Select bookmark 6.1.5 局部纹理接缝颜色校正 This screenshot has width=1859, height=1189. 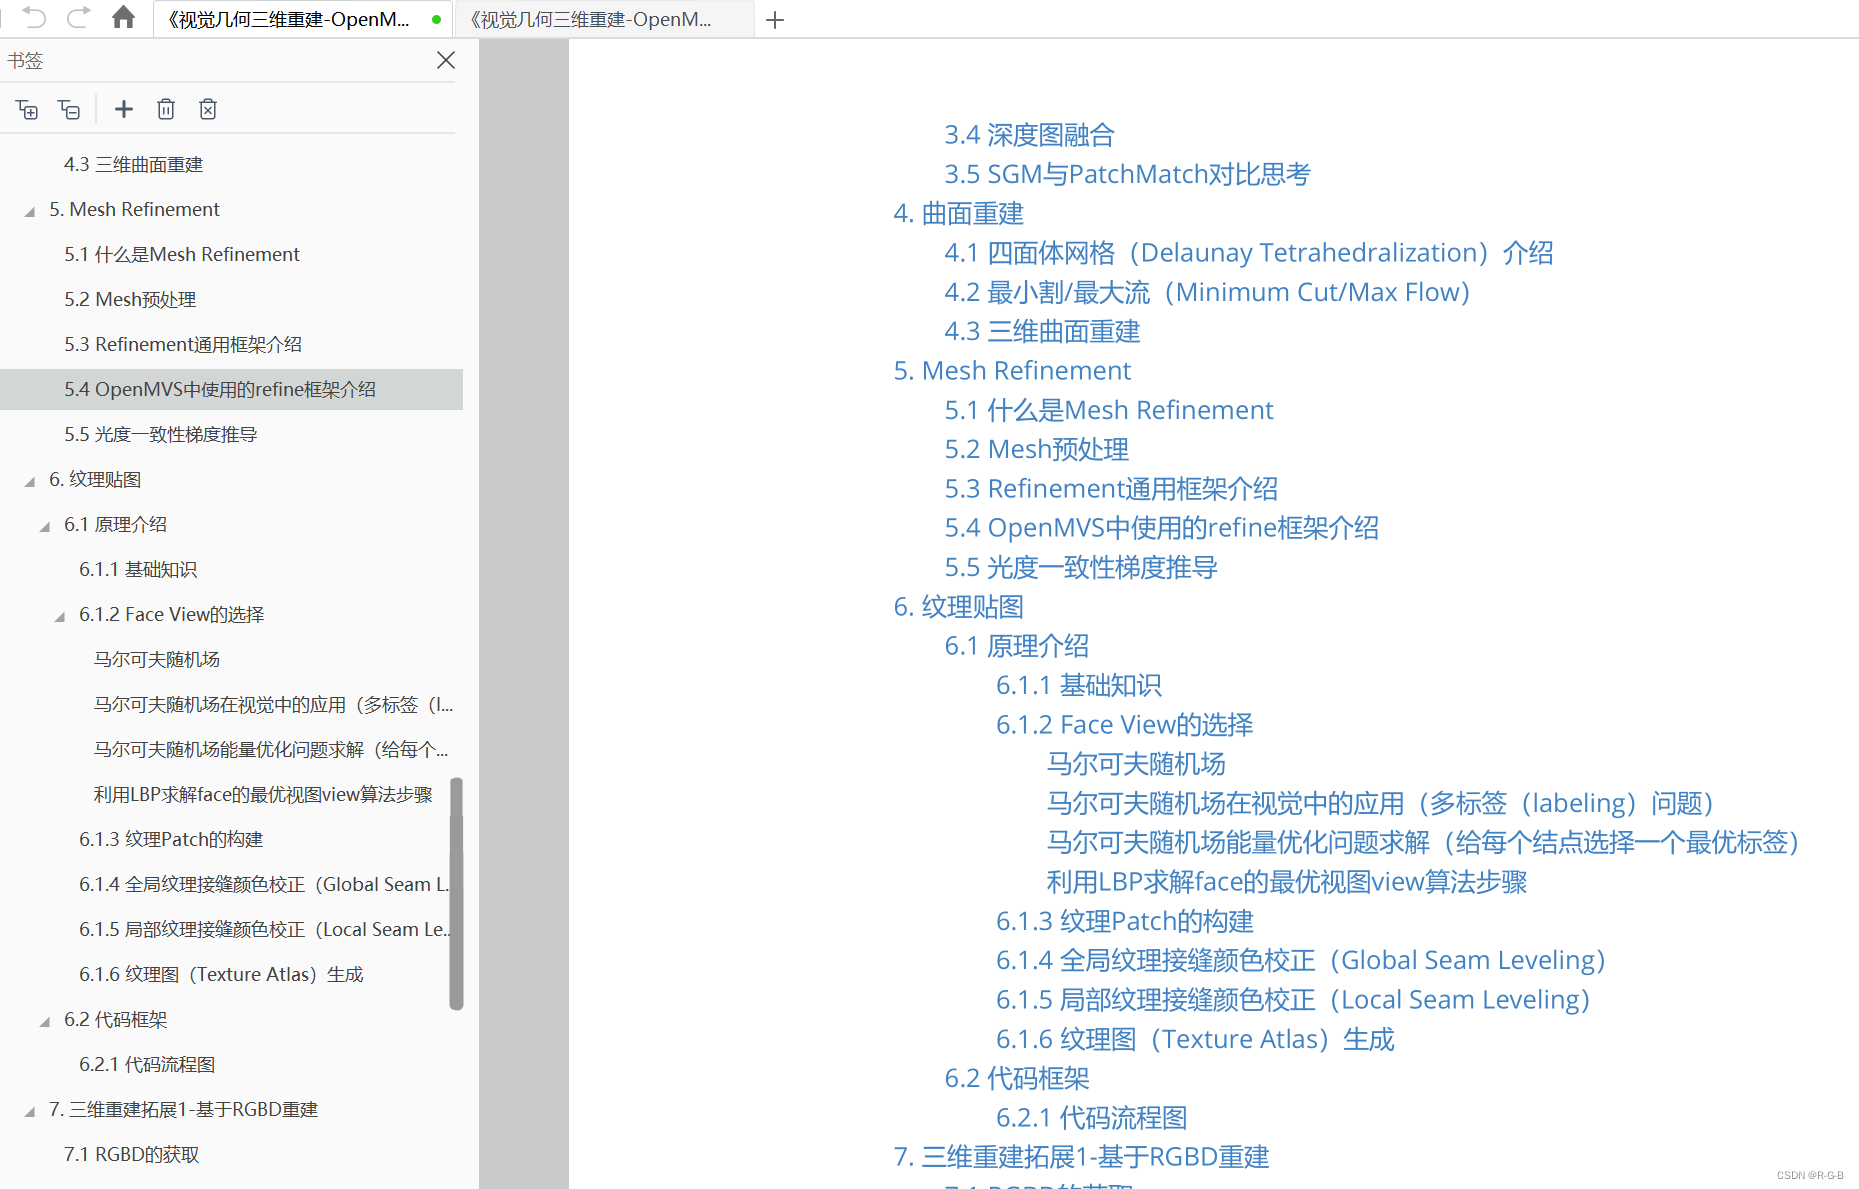[x=264, y=929]
